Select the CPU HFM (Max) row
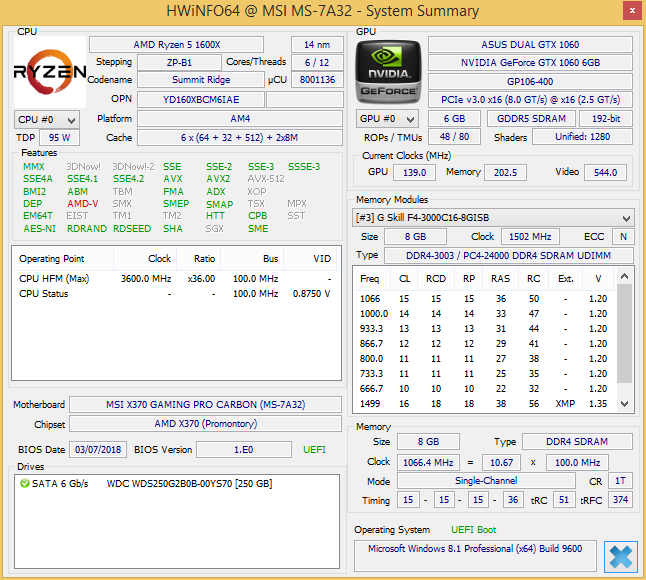The height and width of the screenshot is (580, 646). point(176,279)
